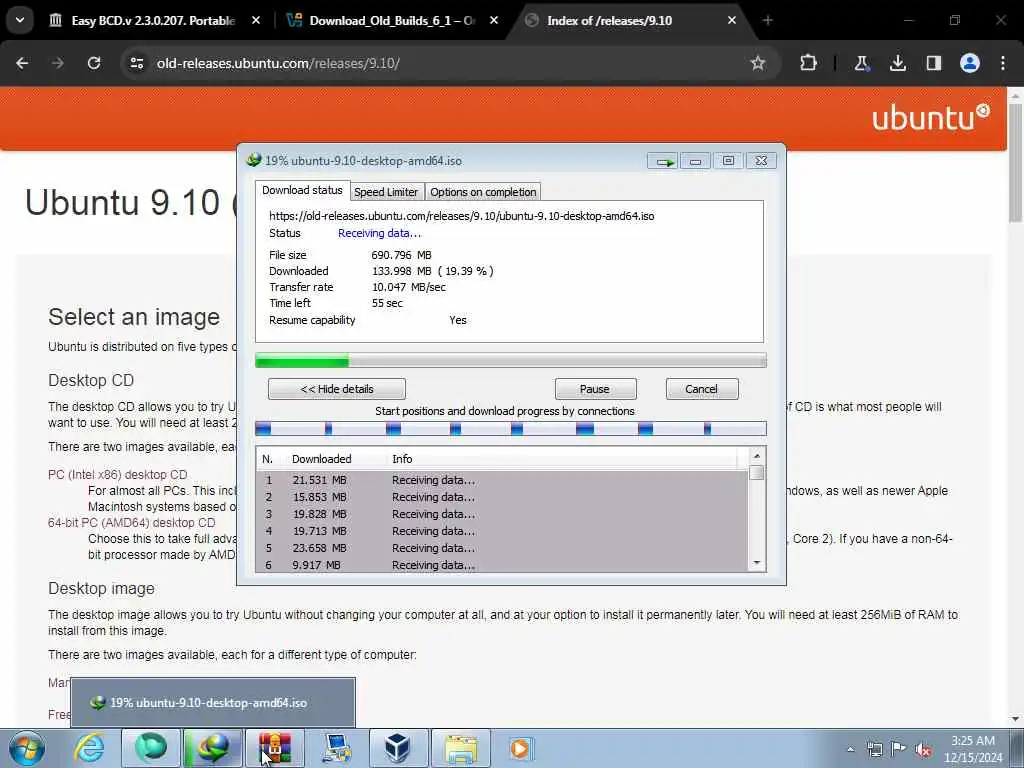Go back to the previous page

click(22, 63)
